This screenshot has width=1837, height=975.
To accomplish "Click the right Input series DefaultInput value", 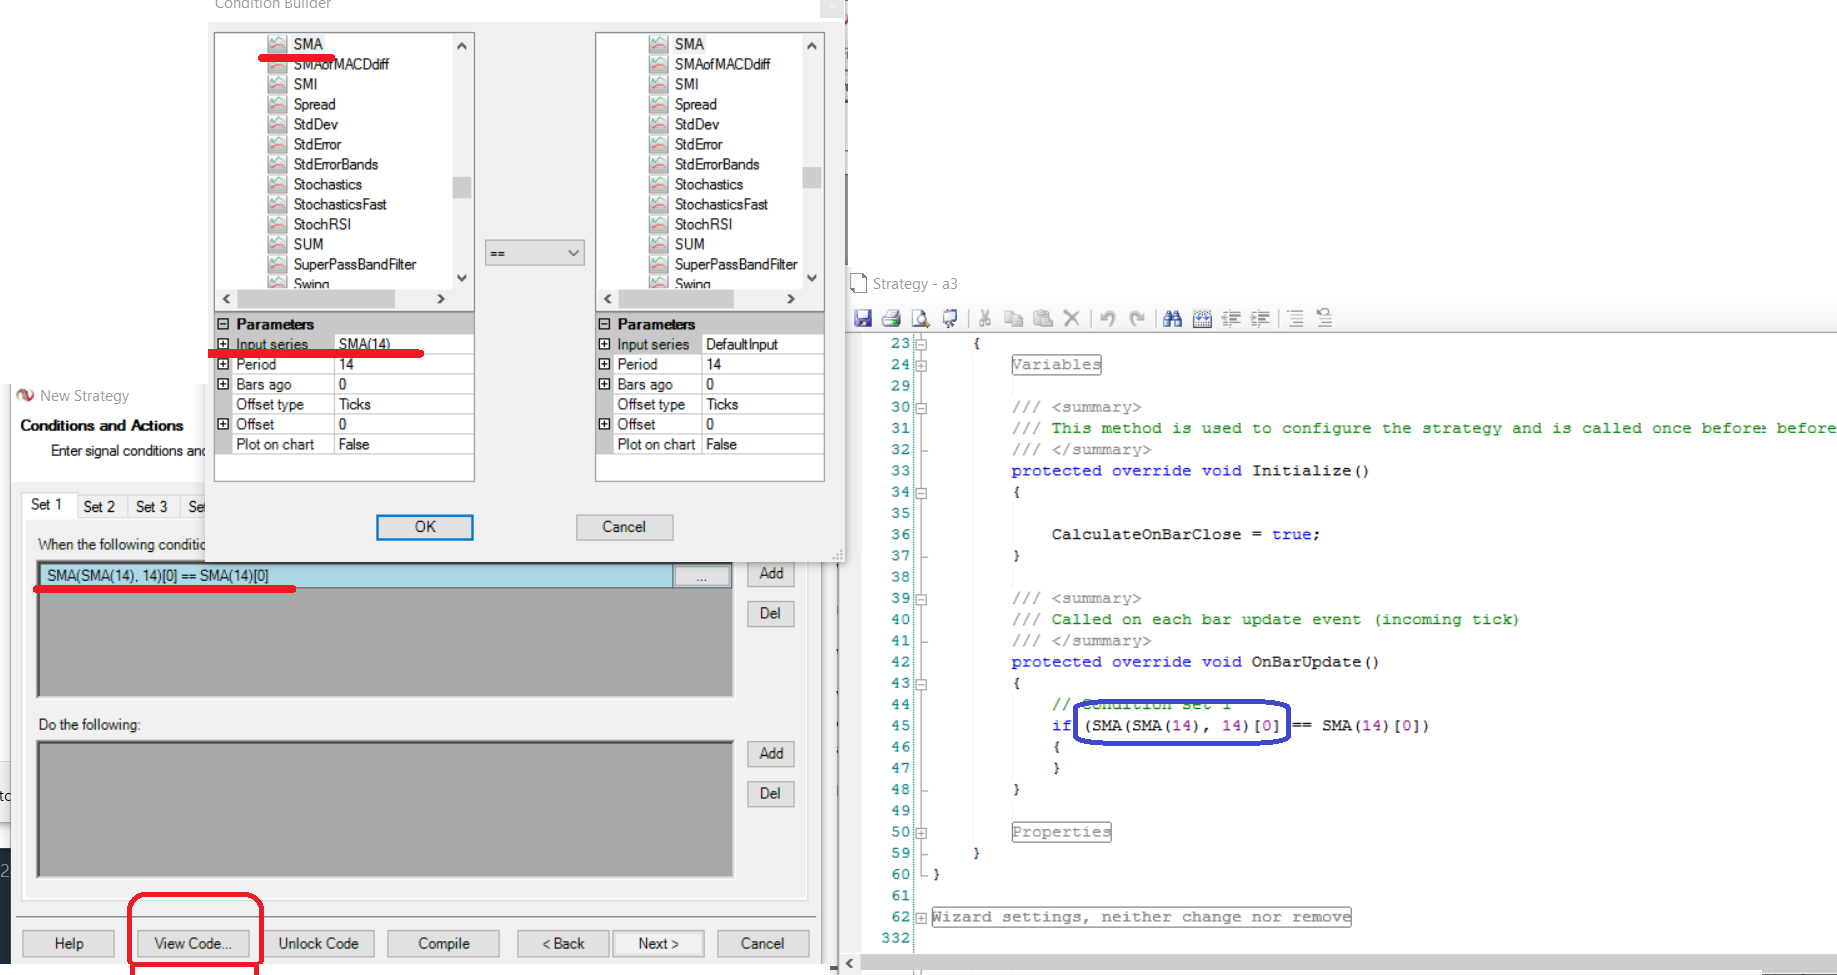I will [763, 344].
